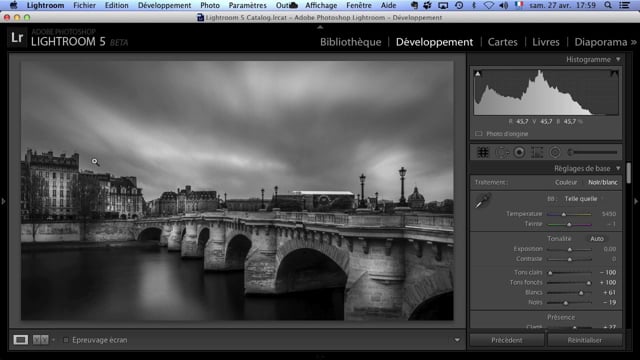Click the Auto tonality button
Viewport: 640px width, 360px height.
(596, 239)
